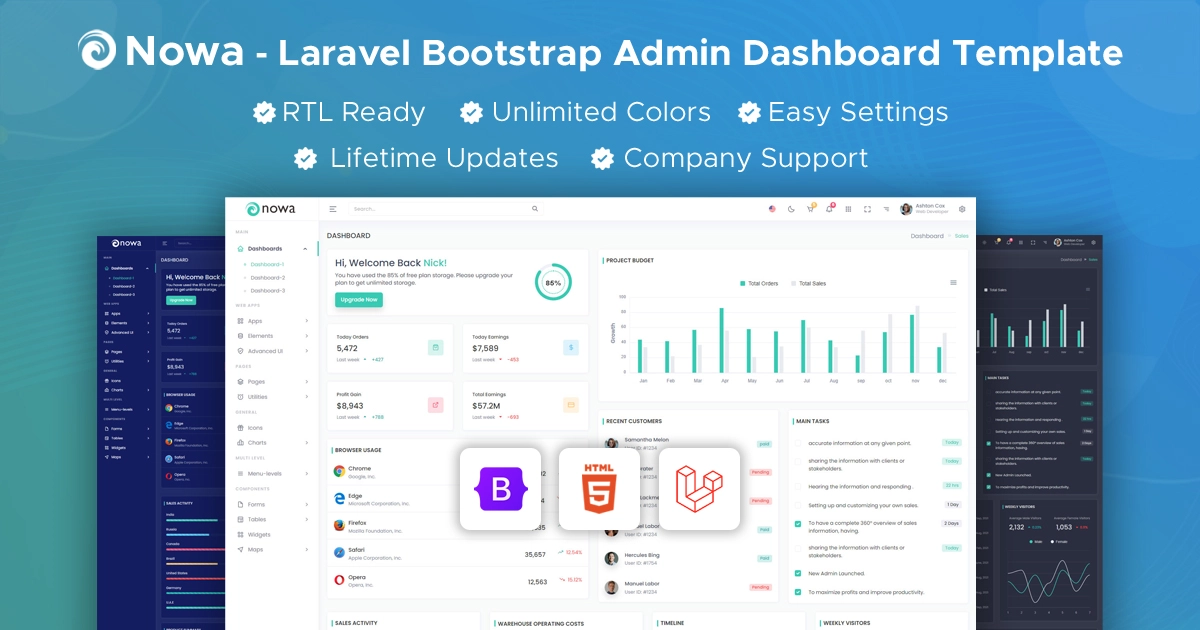Click the Edge browser icon
The image size is (1200, 630).
tap(340, 498)
